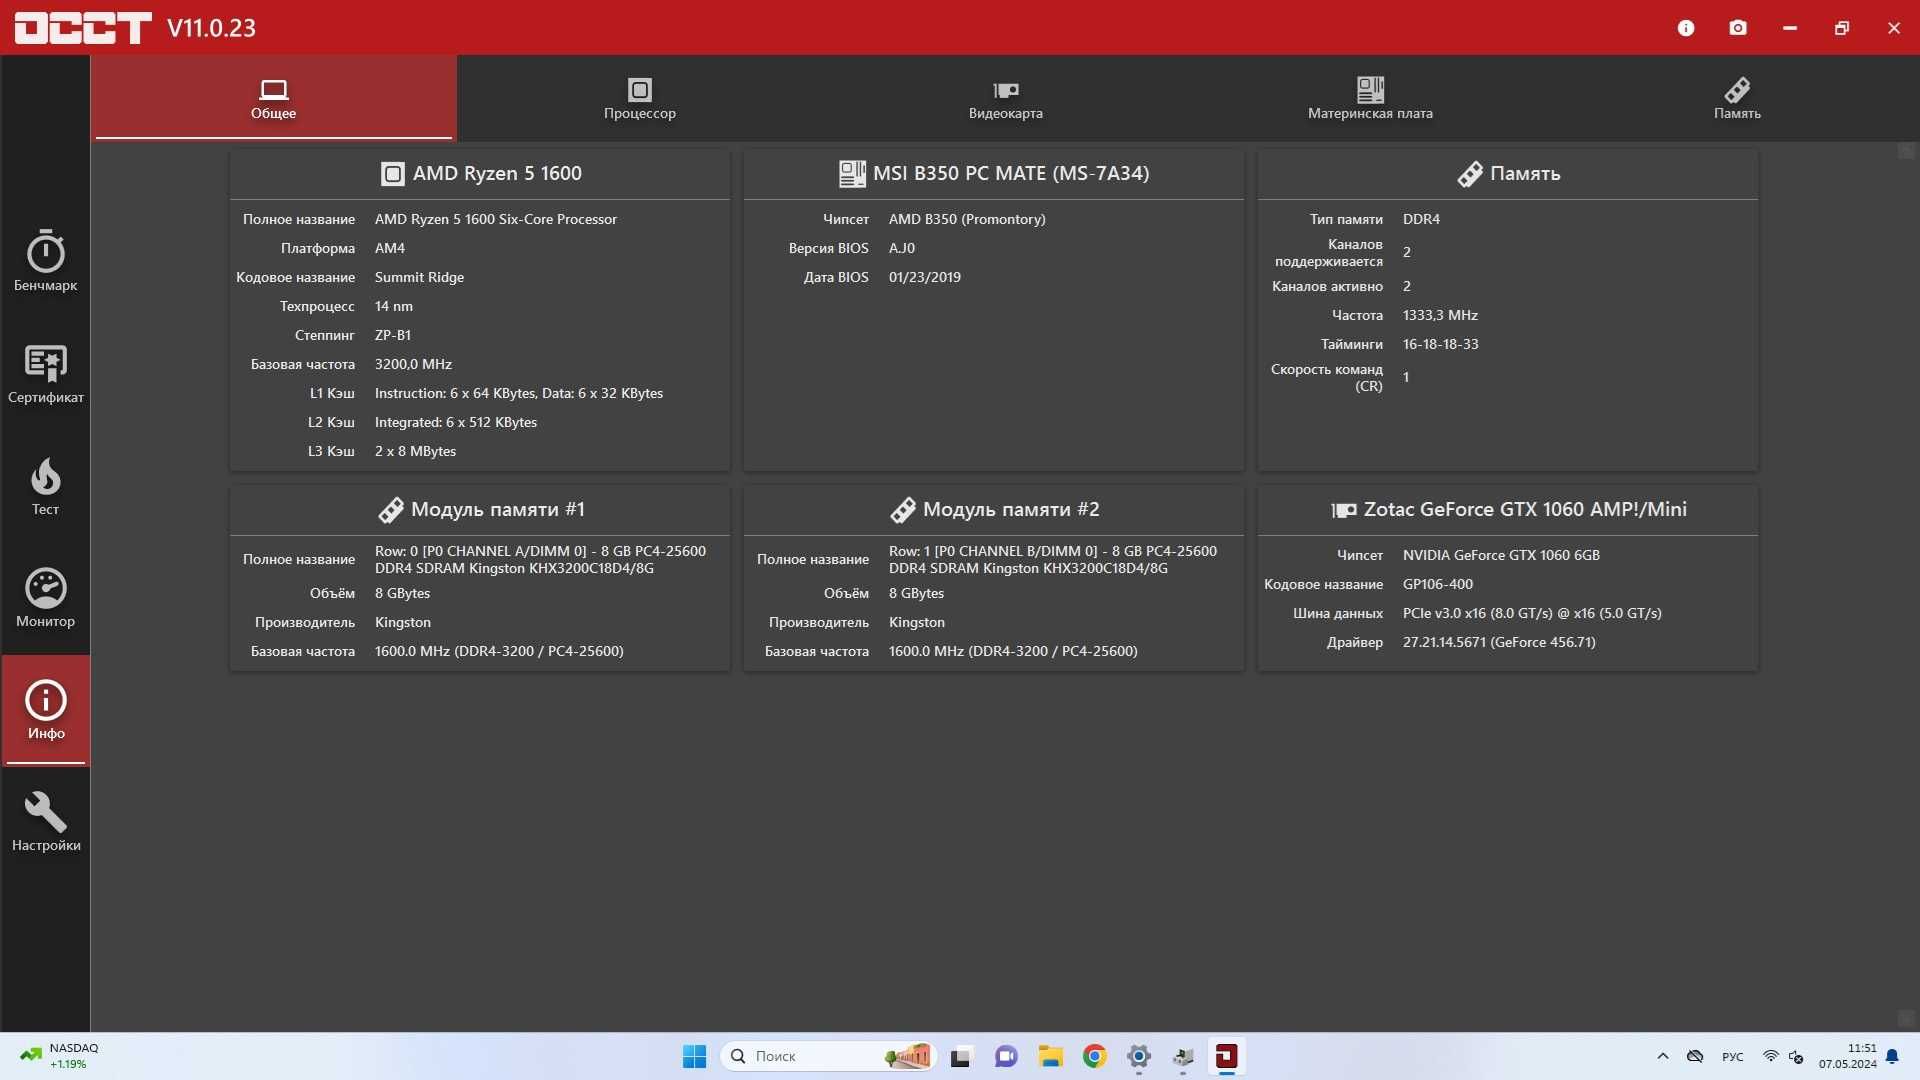The height and width of the screenshot is (1080, 1920).
Task: Switch to the Общее tab
Action: pyautogui.click(x=273, y=98)
